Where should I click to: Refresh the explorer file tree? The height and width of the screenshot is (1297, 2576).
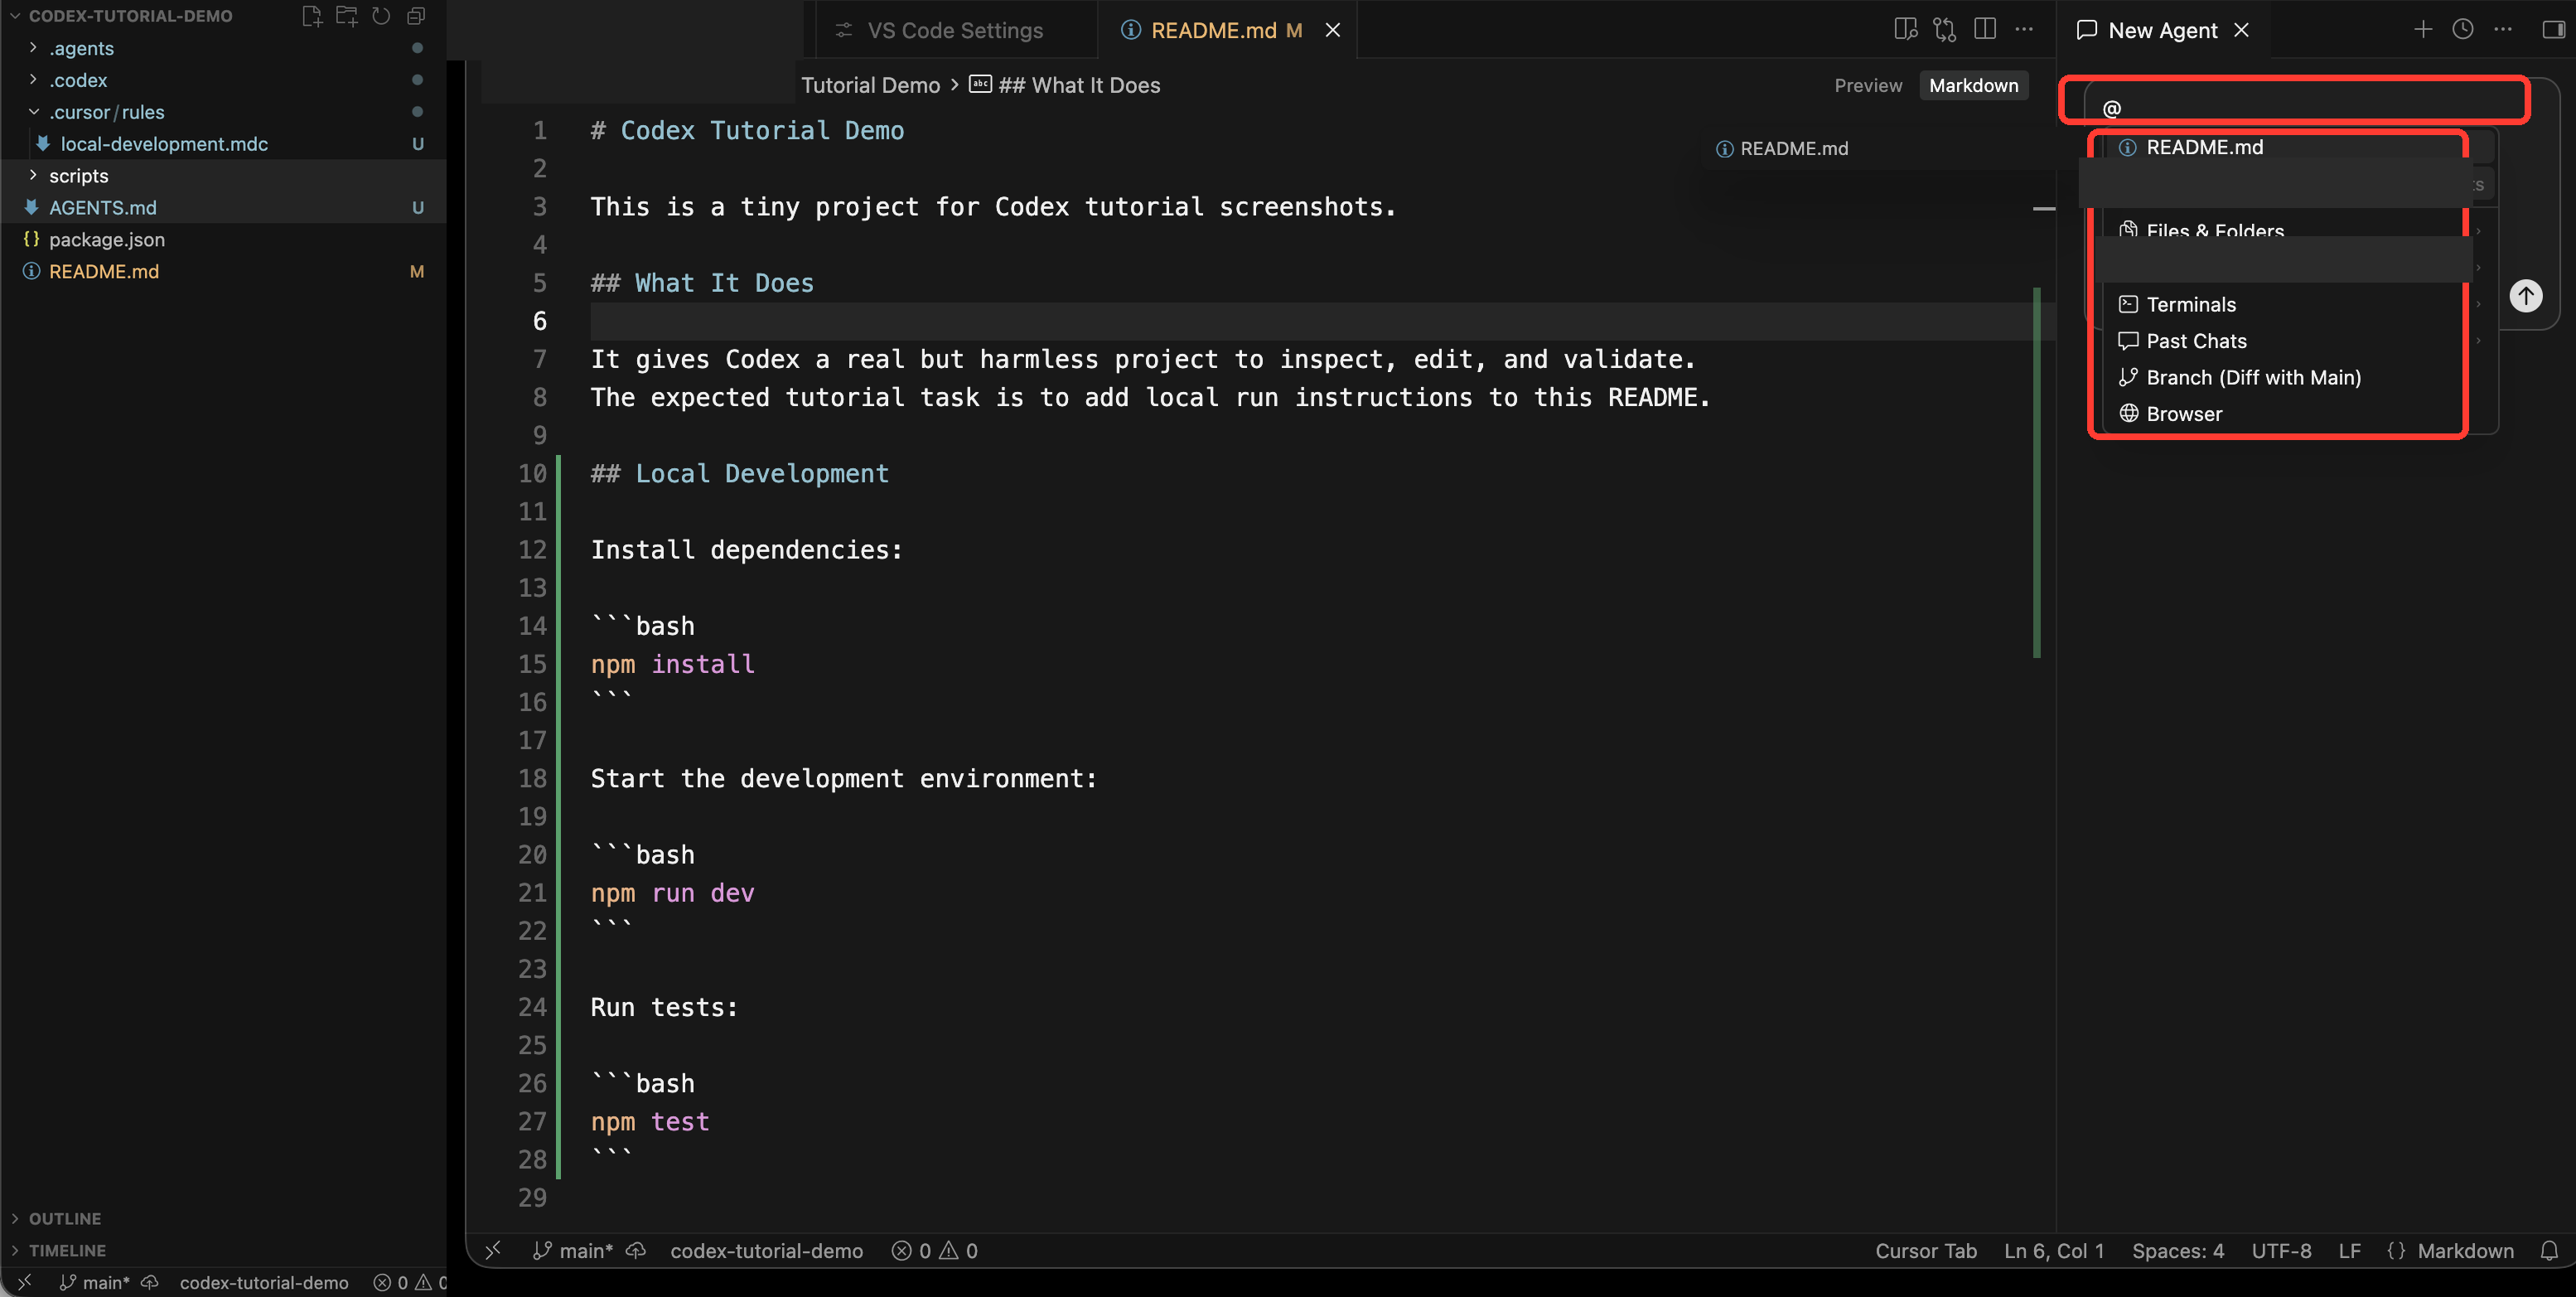click(381, 16)
